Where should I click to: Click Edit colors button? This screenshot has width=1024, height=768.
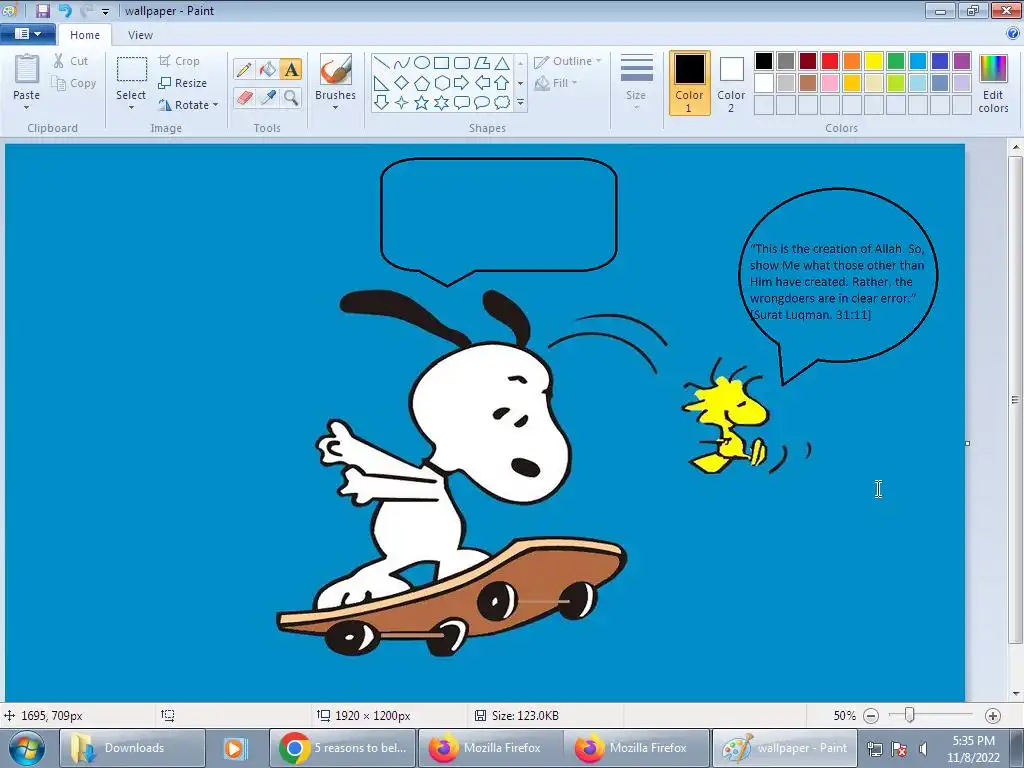tap(993, 84)
